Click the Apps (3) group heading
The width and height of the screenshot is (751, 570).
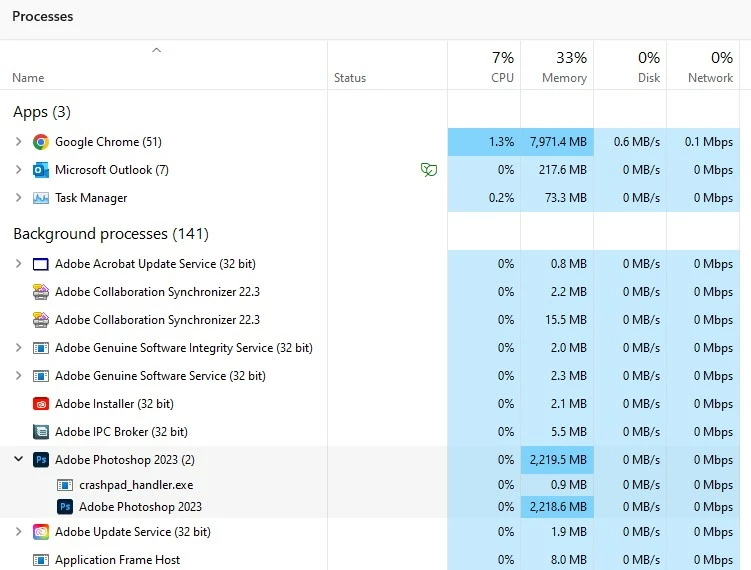(x=42, y=112)
